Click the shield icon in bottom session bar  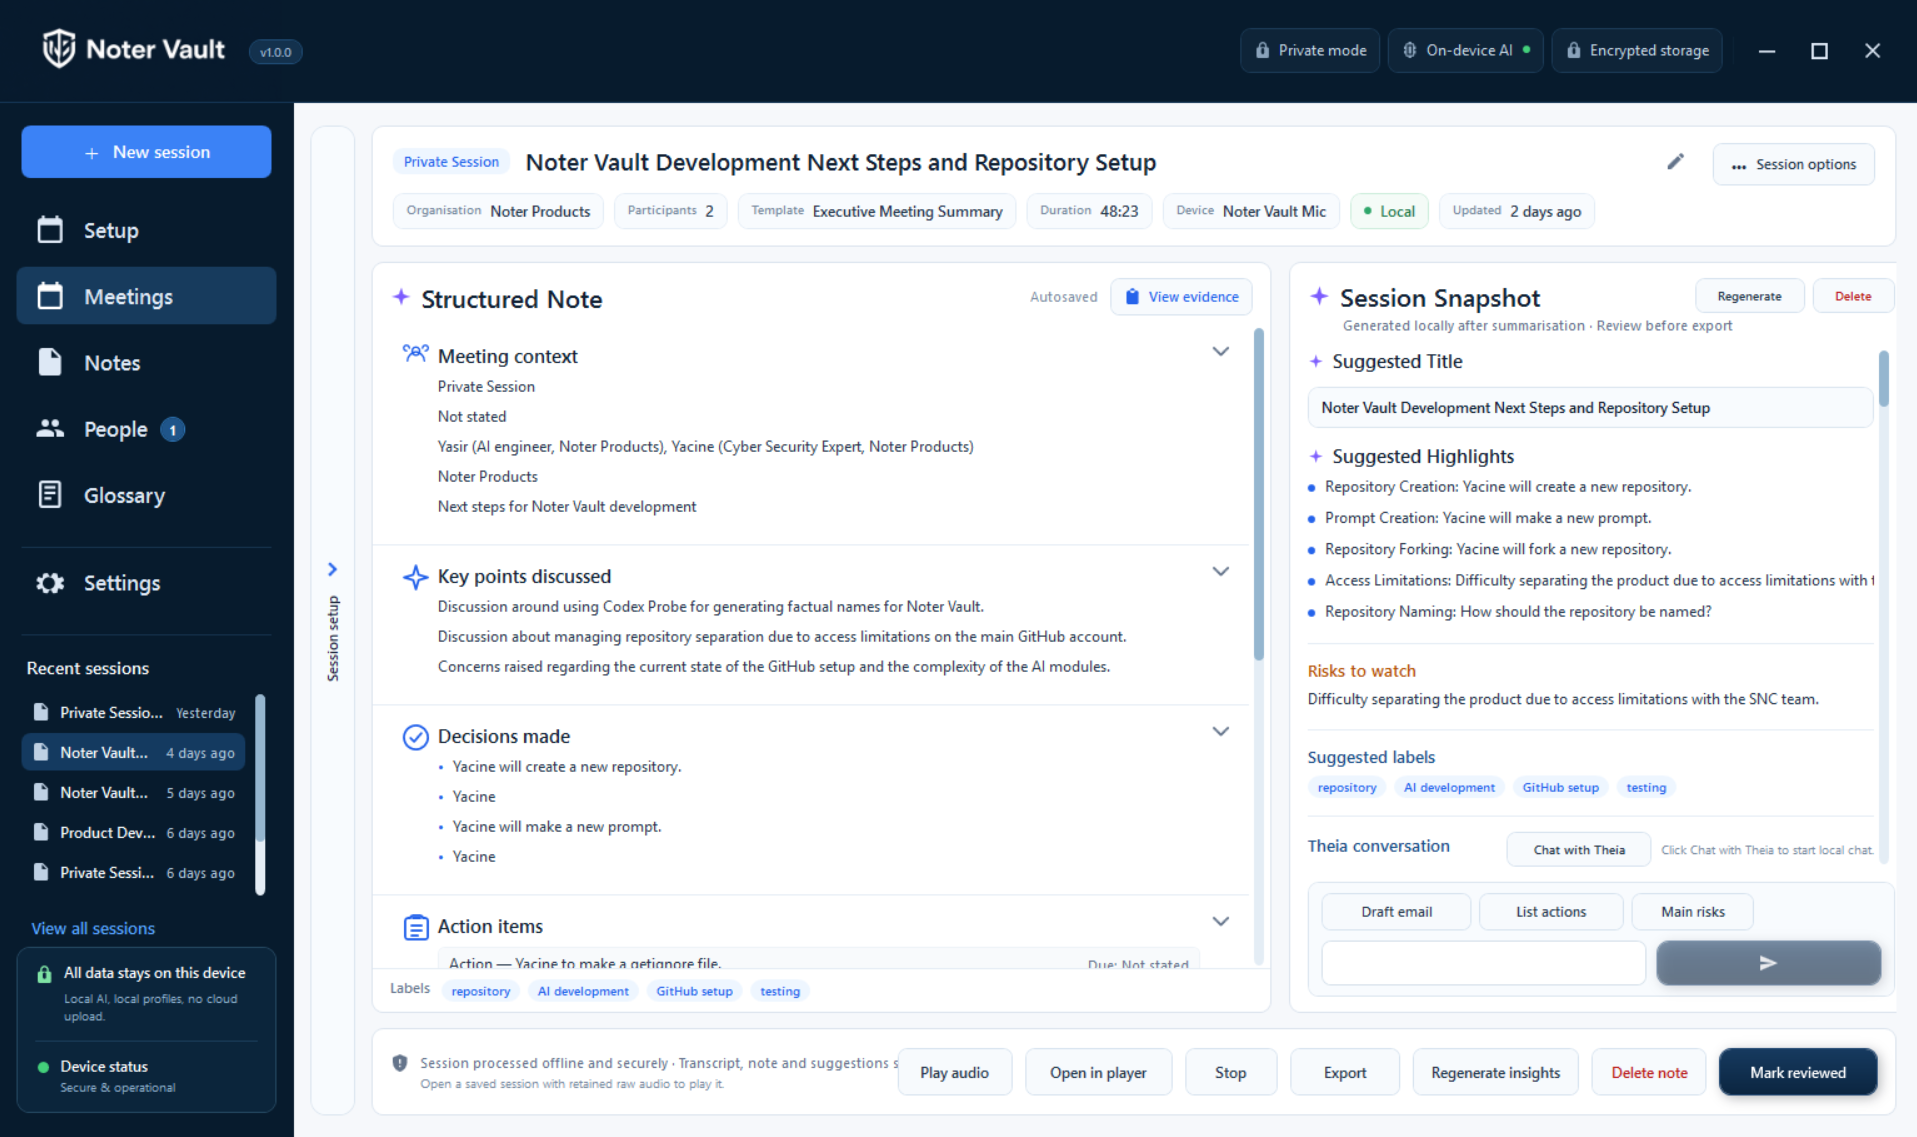pyautogui.click(x=400, y=1063)
